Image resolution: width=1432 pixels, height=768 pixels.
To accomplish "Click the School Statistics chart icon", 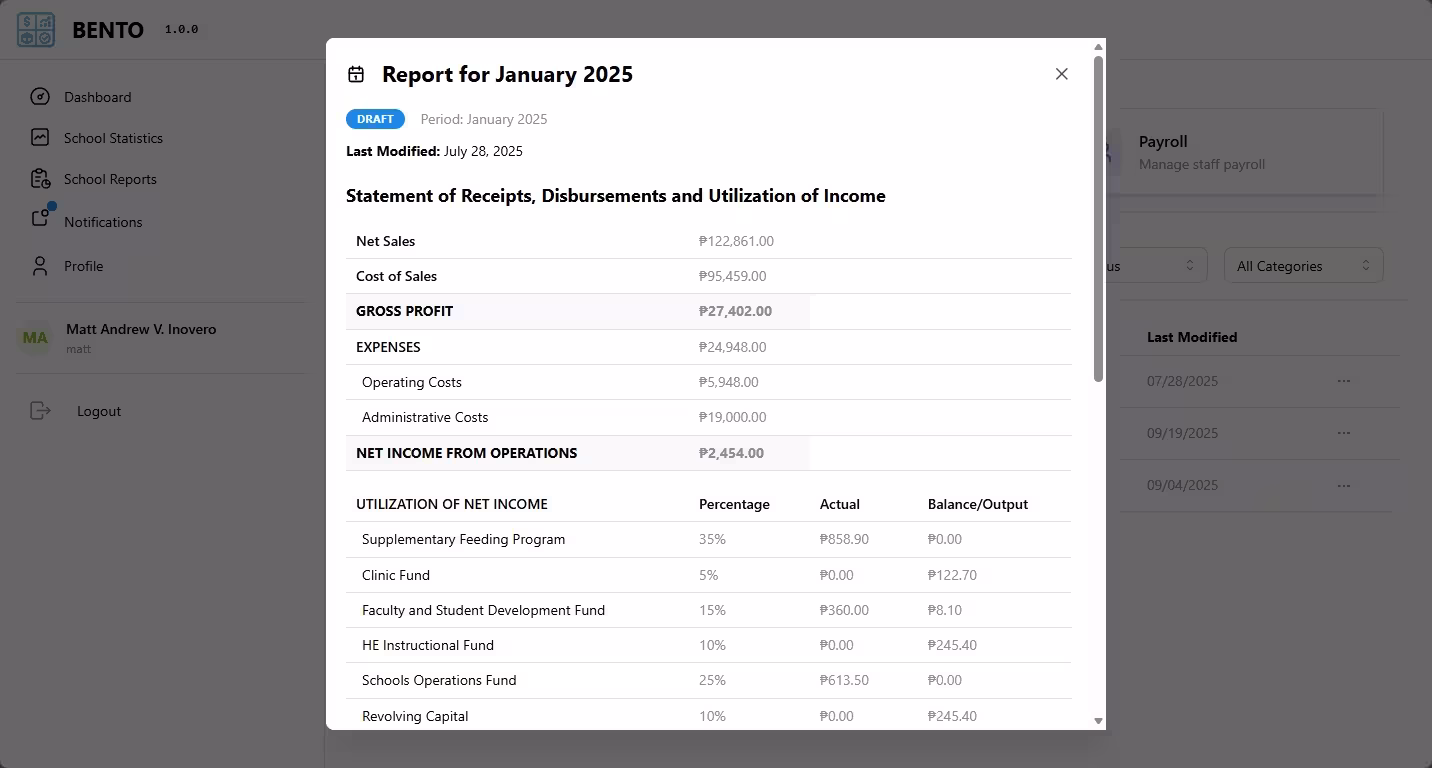I will pyautogui.click(x=40, y=138).
